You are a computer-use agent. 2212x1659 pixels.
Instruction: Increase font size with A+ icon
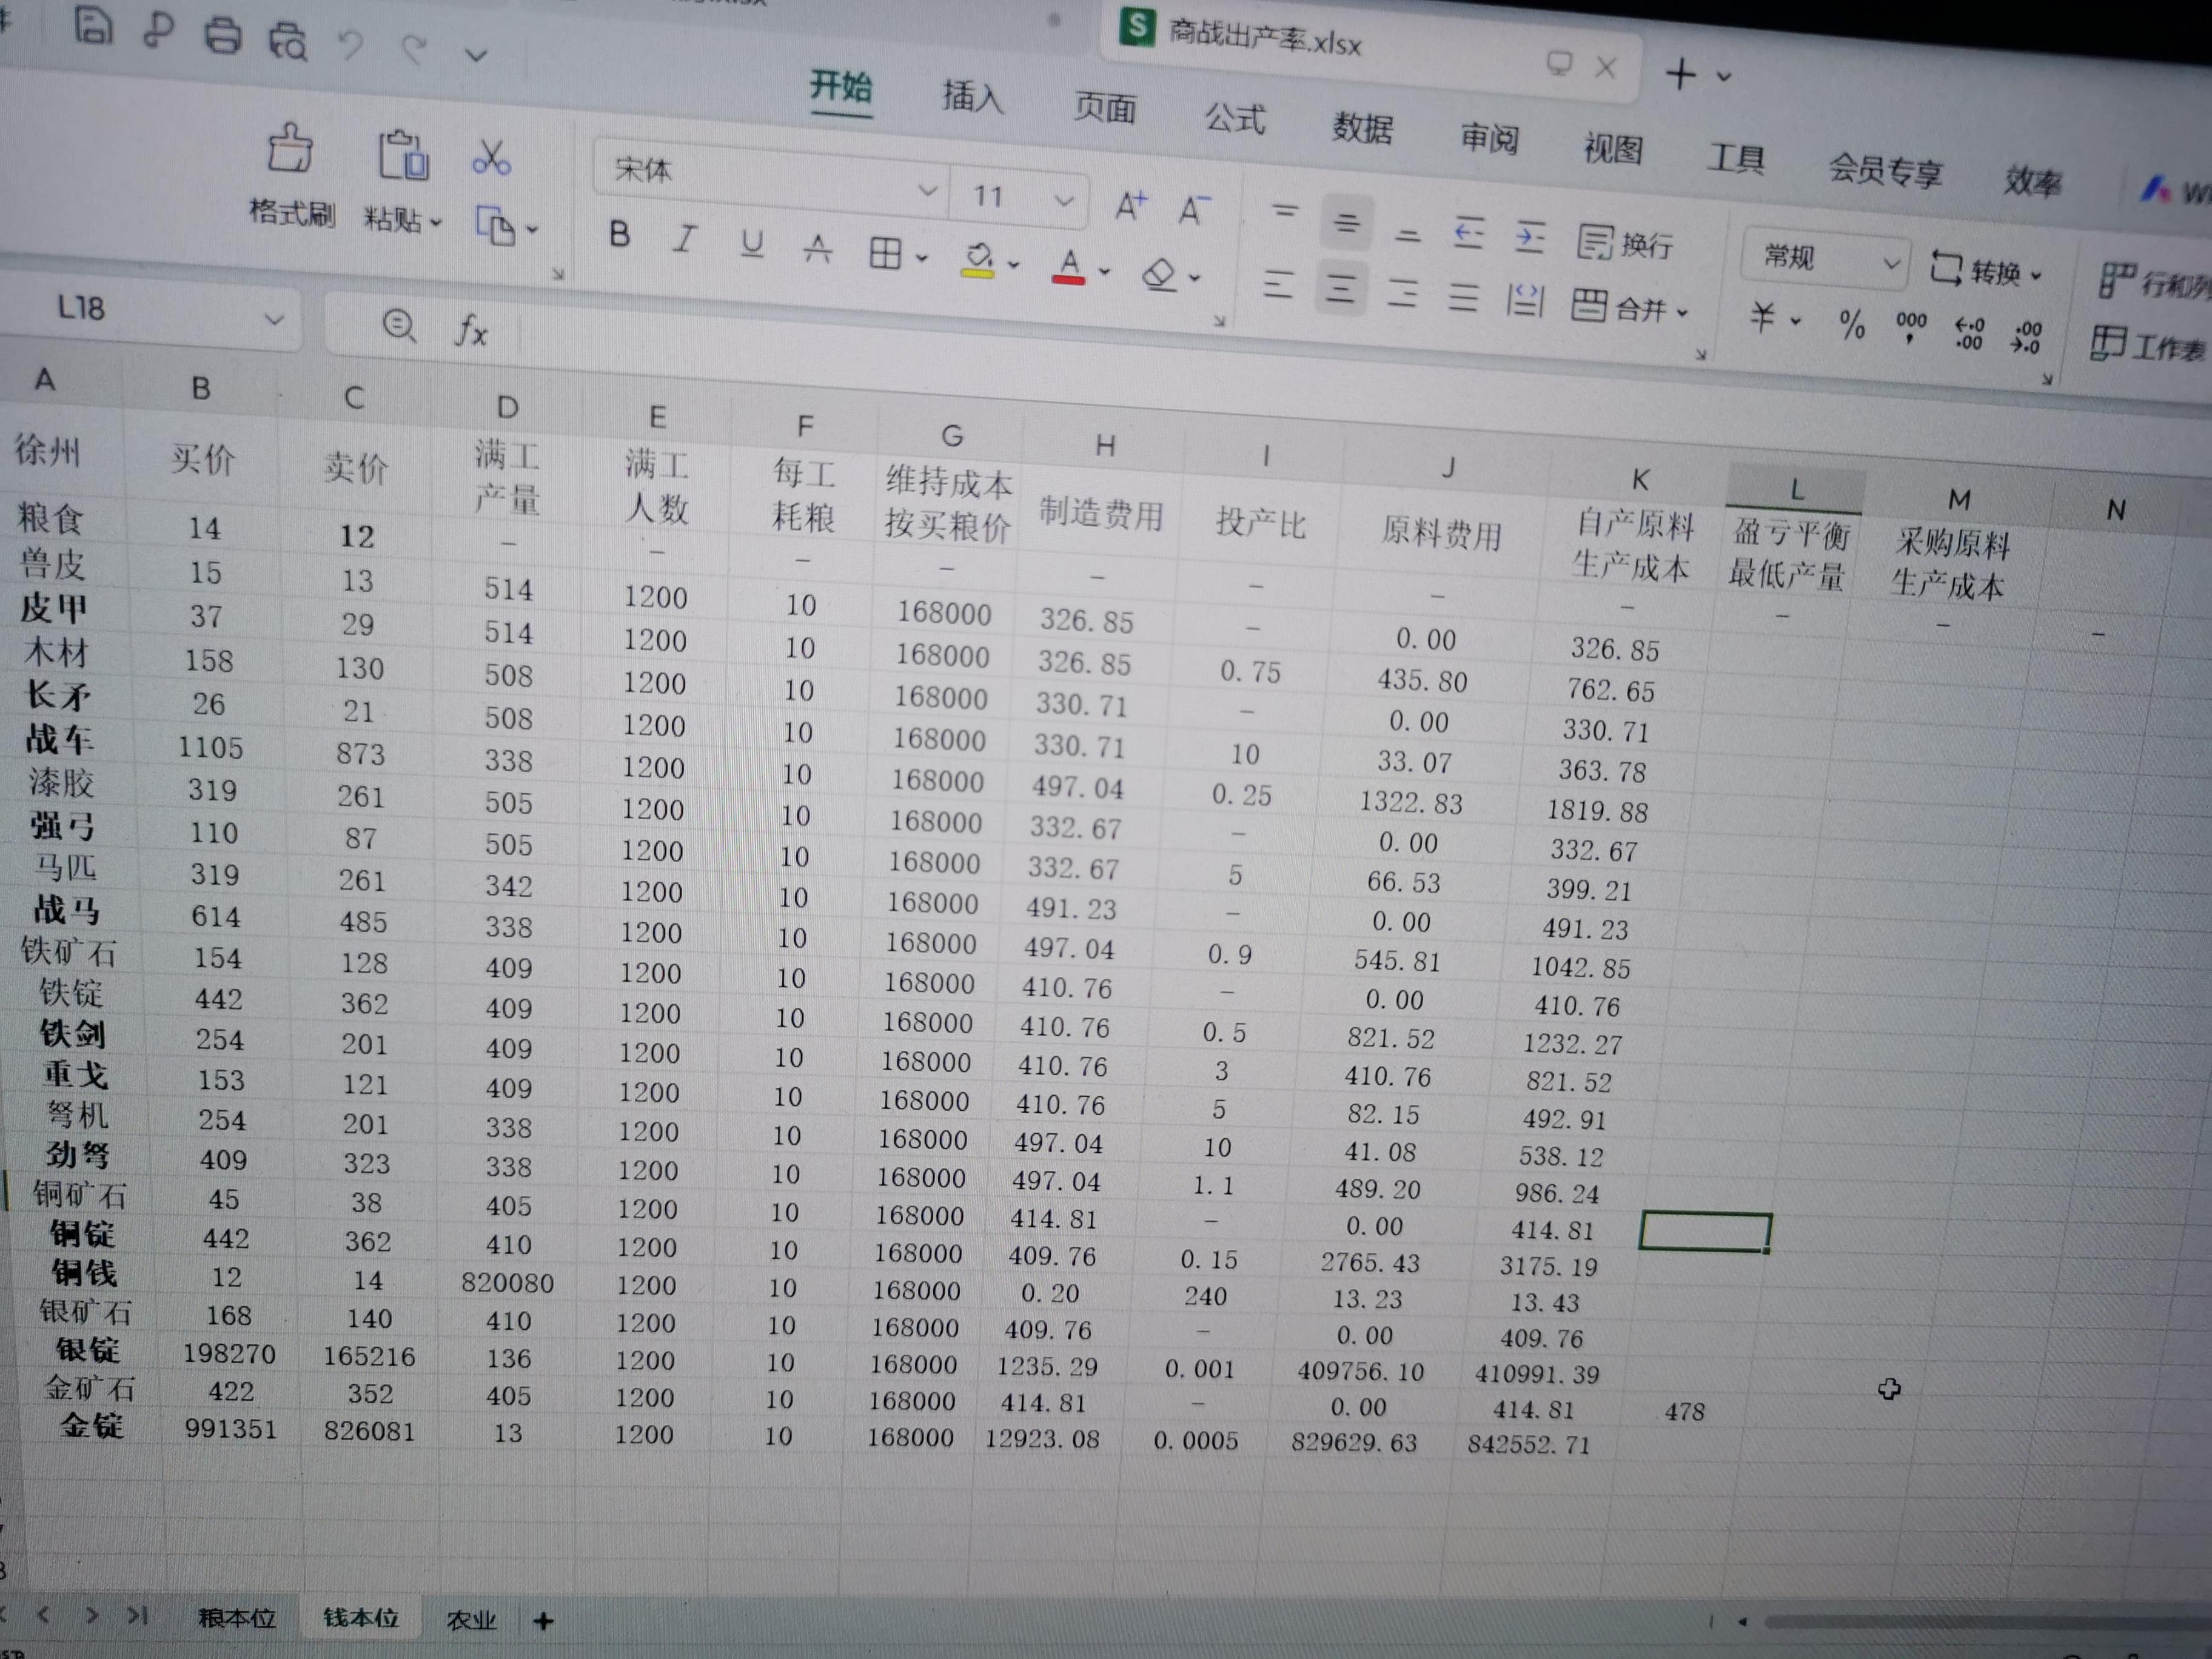[x=1130, y=205]
